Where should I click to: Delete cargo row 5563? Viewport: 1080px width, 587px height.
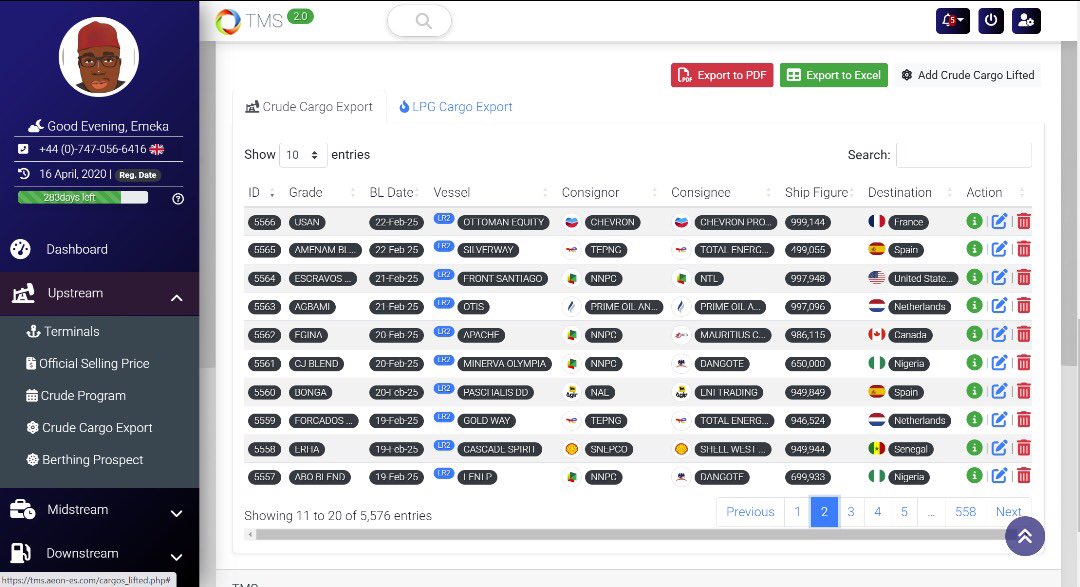click(x=1024, y=306)
